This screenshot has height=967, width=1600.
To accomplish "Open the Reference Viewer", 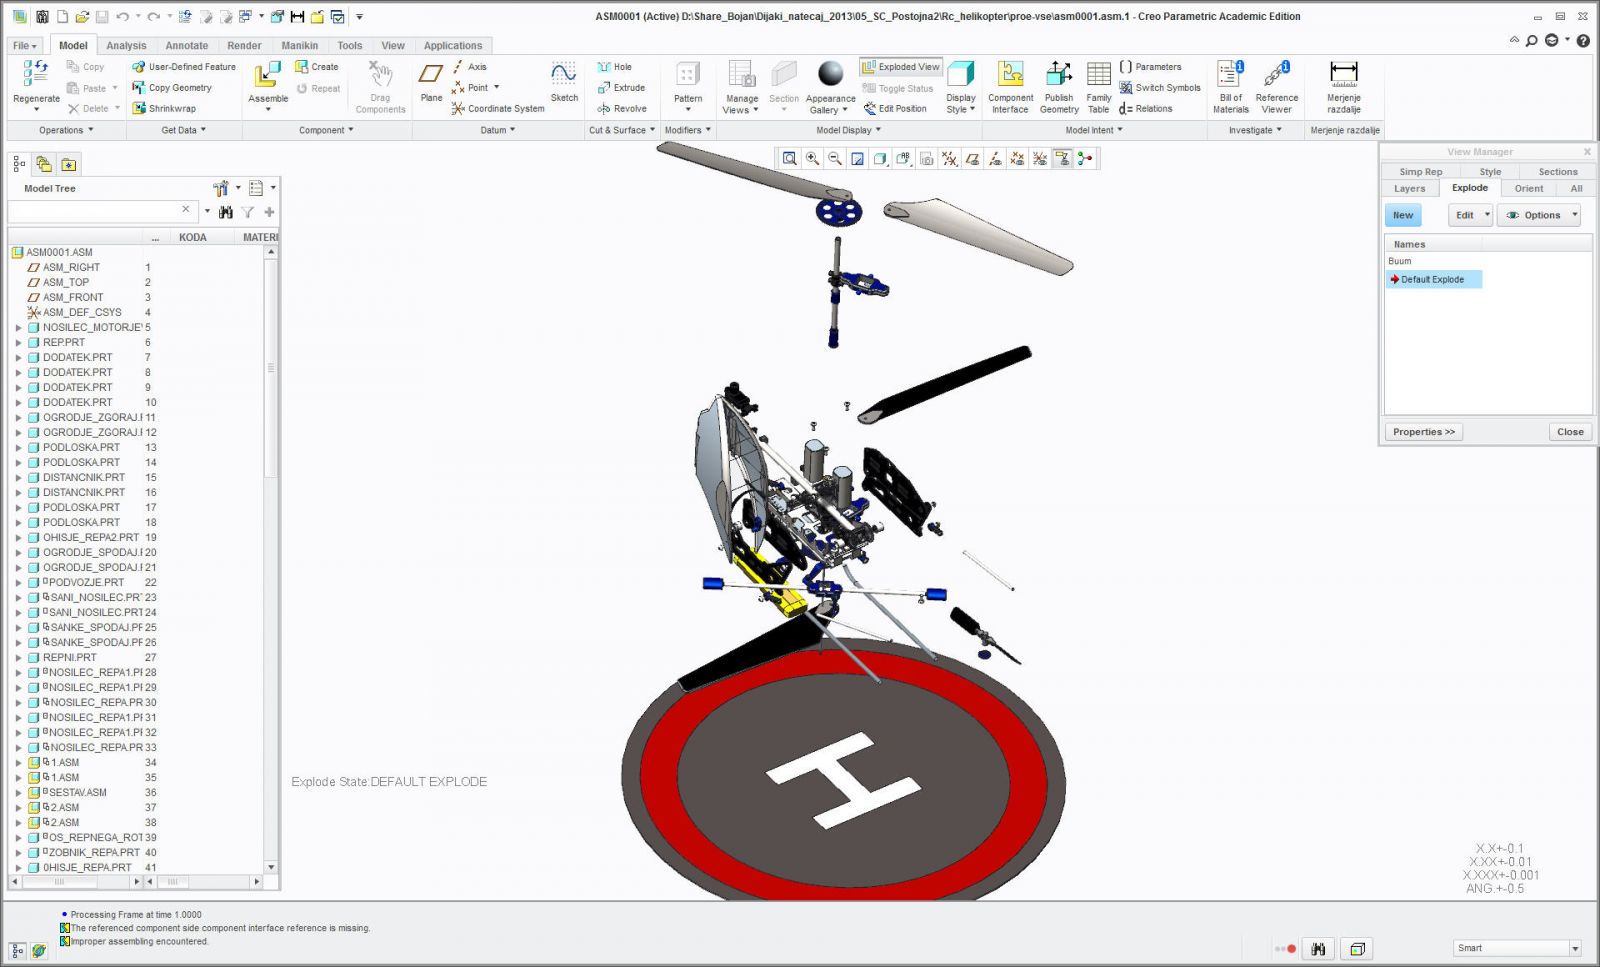I will pyautogui.click(x=1276, y=74).
